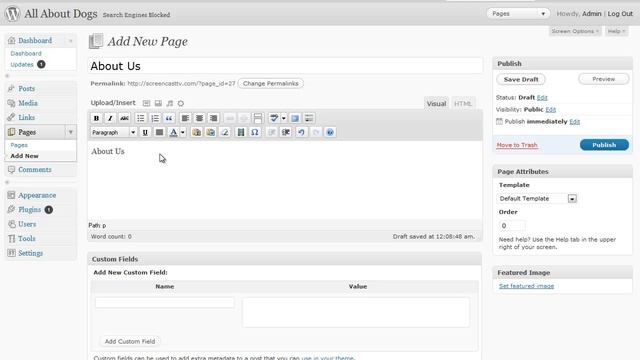Viewport: 640px width, 360px height.
Task: Click the Add Audio upload icon
Action: pyautogui.click(x=169, y=103)
